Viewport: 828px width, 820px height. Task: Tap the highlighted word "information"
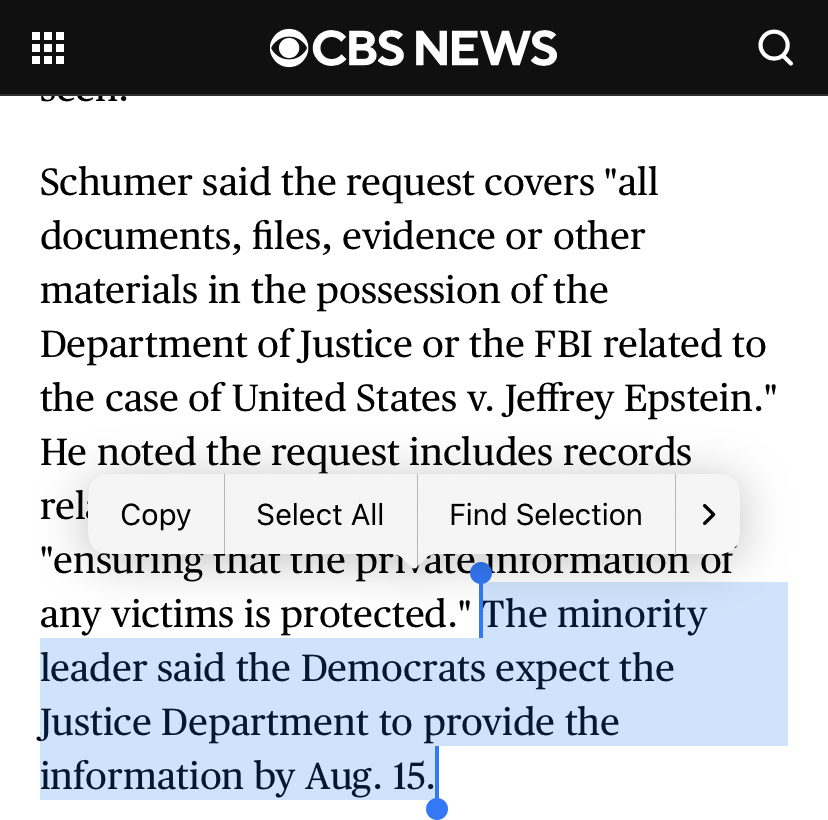(x=141, y=776)
